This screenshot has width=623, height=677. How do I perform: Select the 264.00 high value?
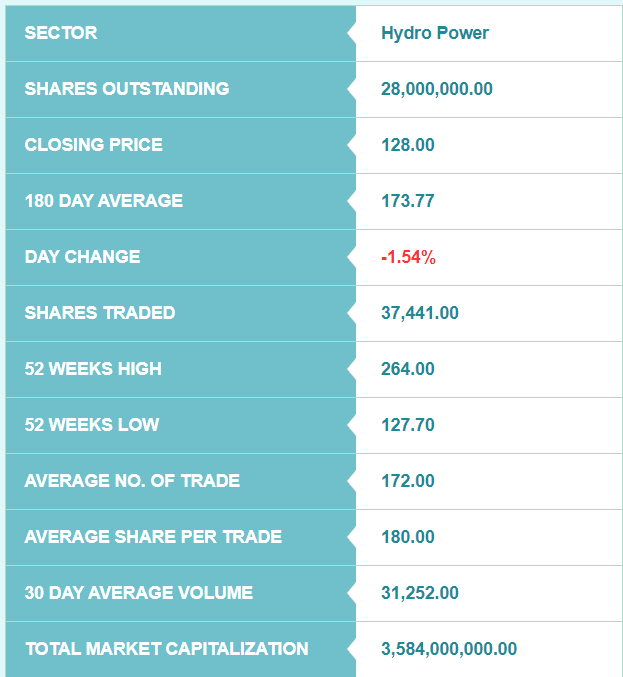[408, 369]
